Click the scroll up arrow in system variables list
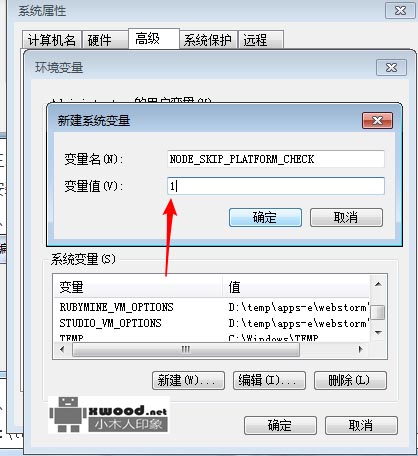Image resolution: width=418 pixels, height=456 pixels. coord(378,284)
